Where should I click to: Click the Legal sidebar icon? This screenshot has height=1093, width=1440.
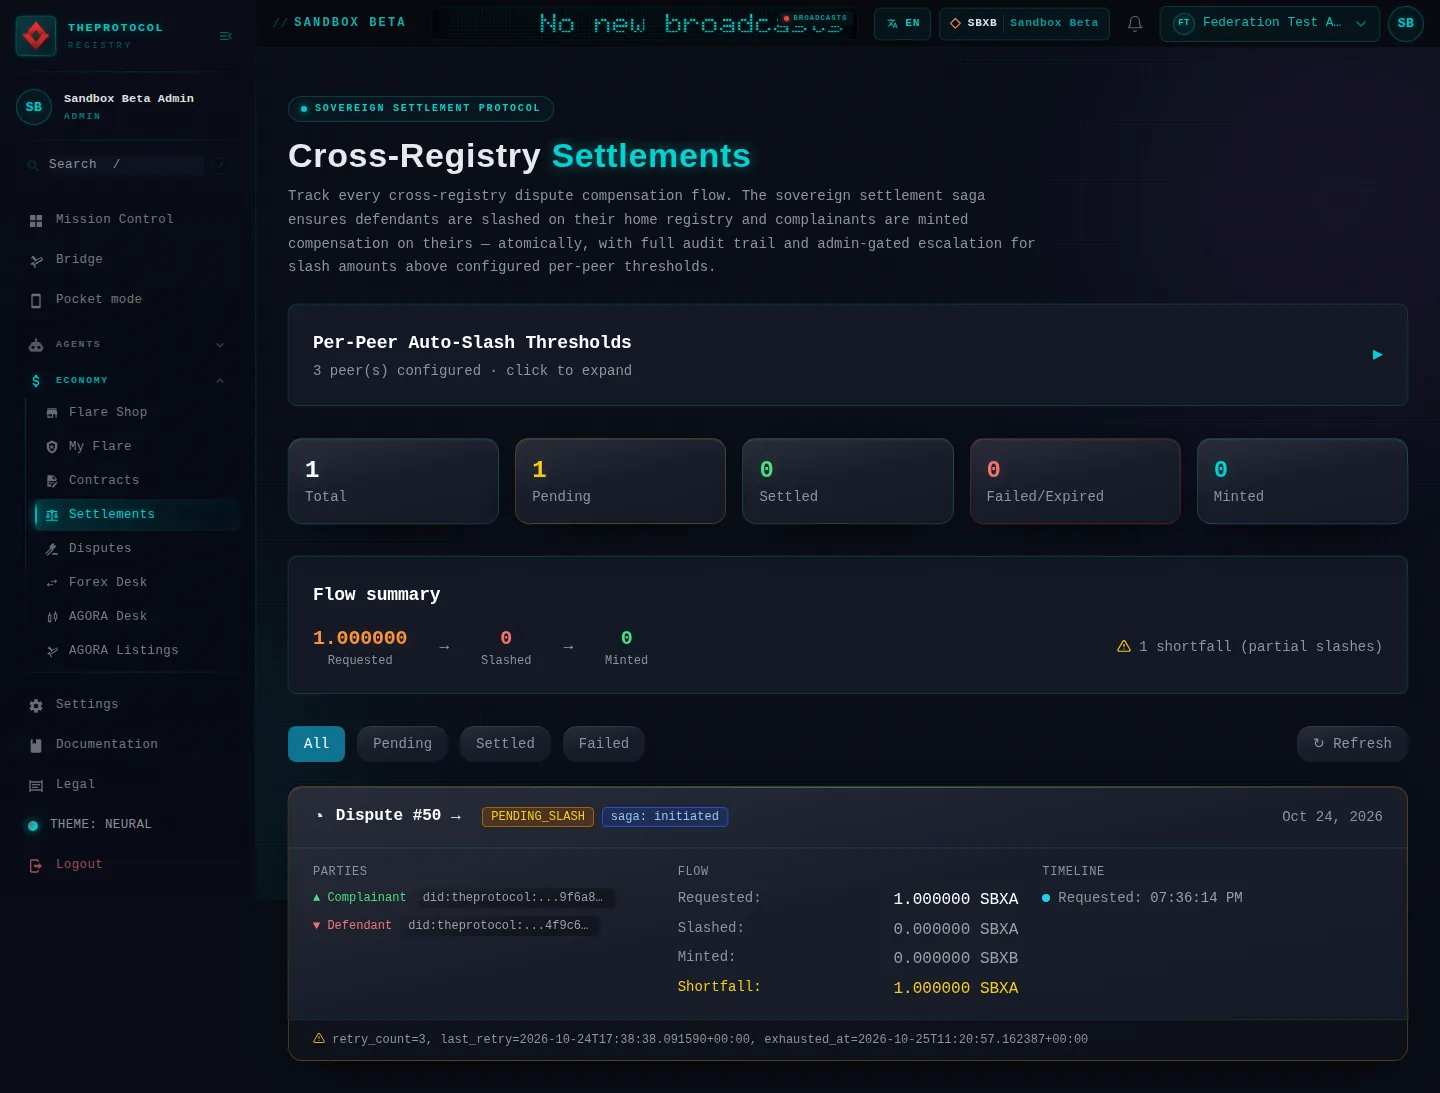36,785
